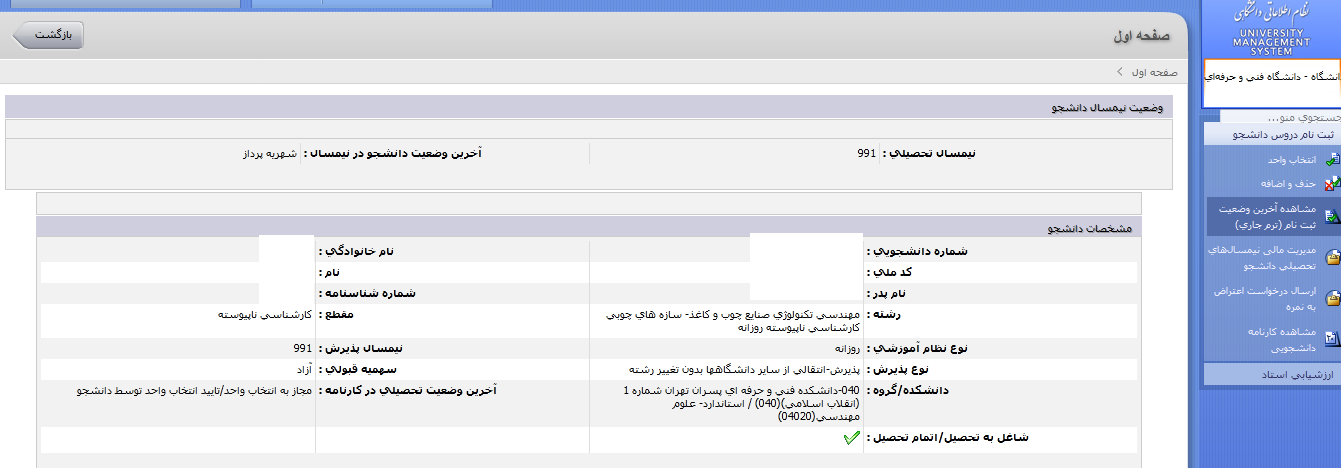This screenshot has width=1341, height=468.
Task: Click the University Management System logo
Action: coord(1271,28)
